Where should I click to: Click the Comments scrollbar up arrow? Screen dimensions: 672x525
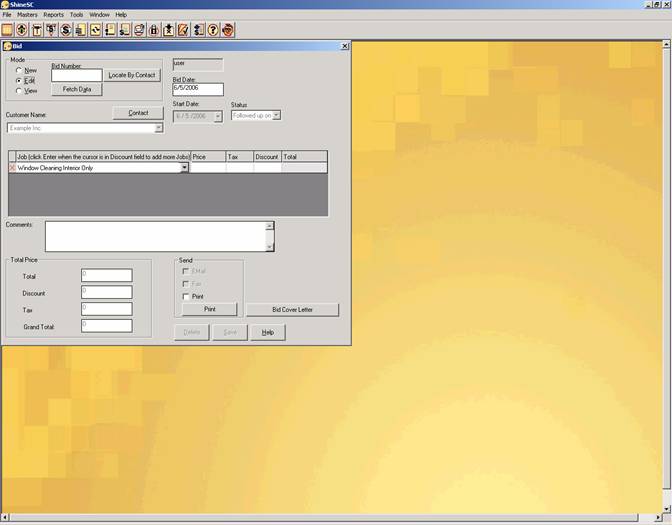coord(270,226)
